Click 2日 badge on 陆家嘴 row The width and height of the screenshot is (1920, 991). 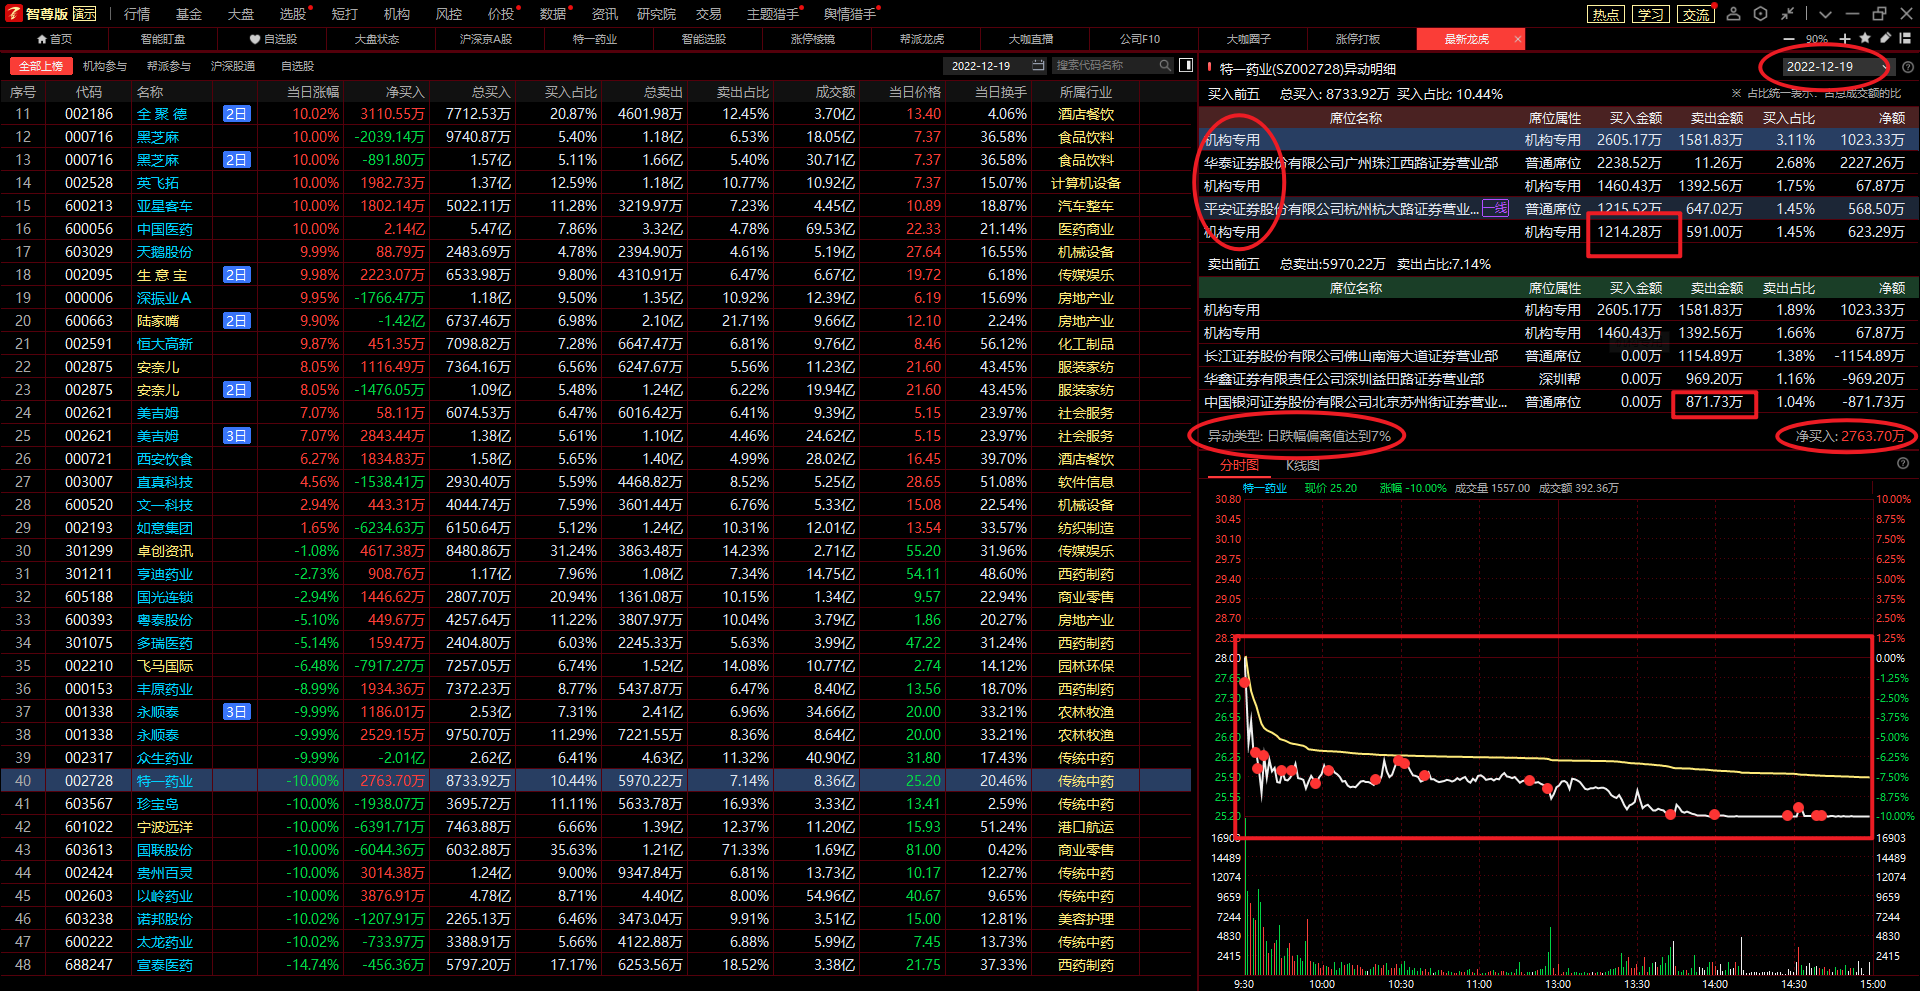(237, 321)
